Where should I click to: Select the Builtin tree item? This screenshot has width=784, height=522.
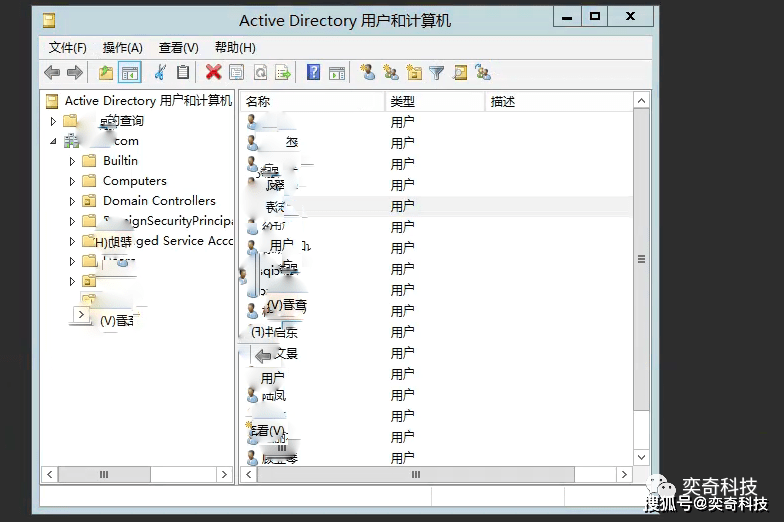click(x=120, y=160)
